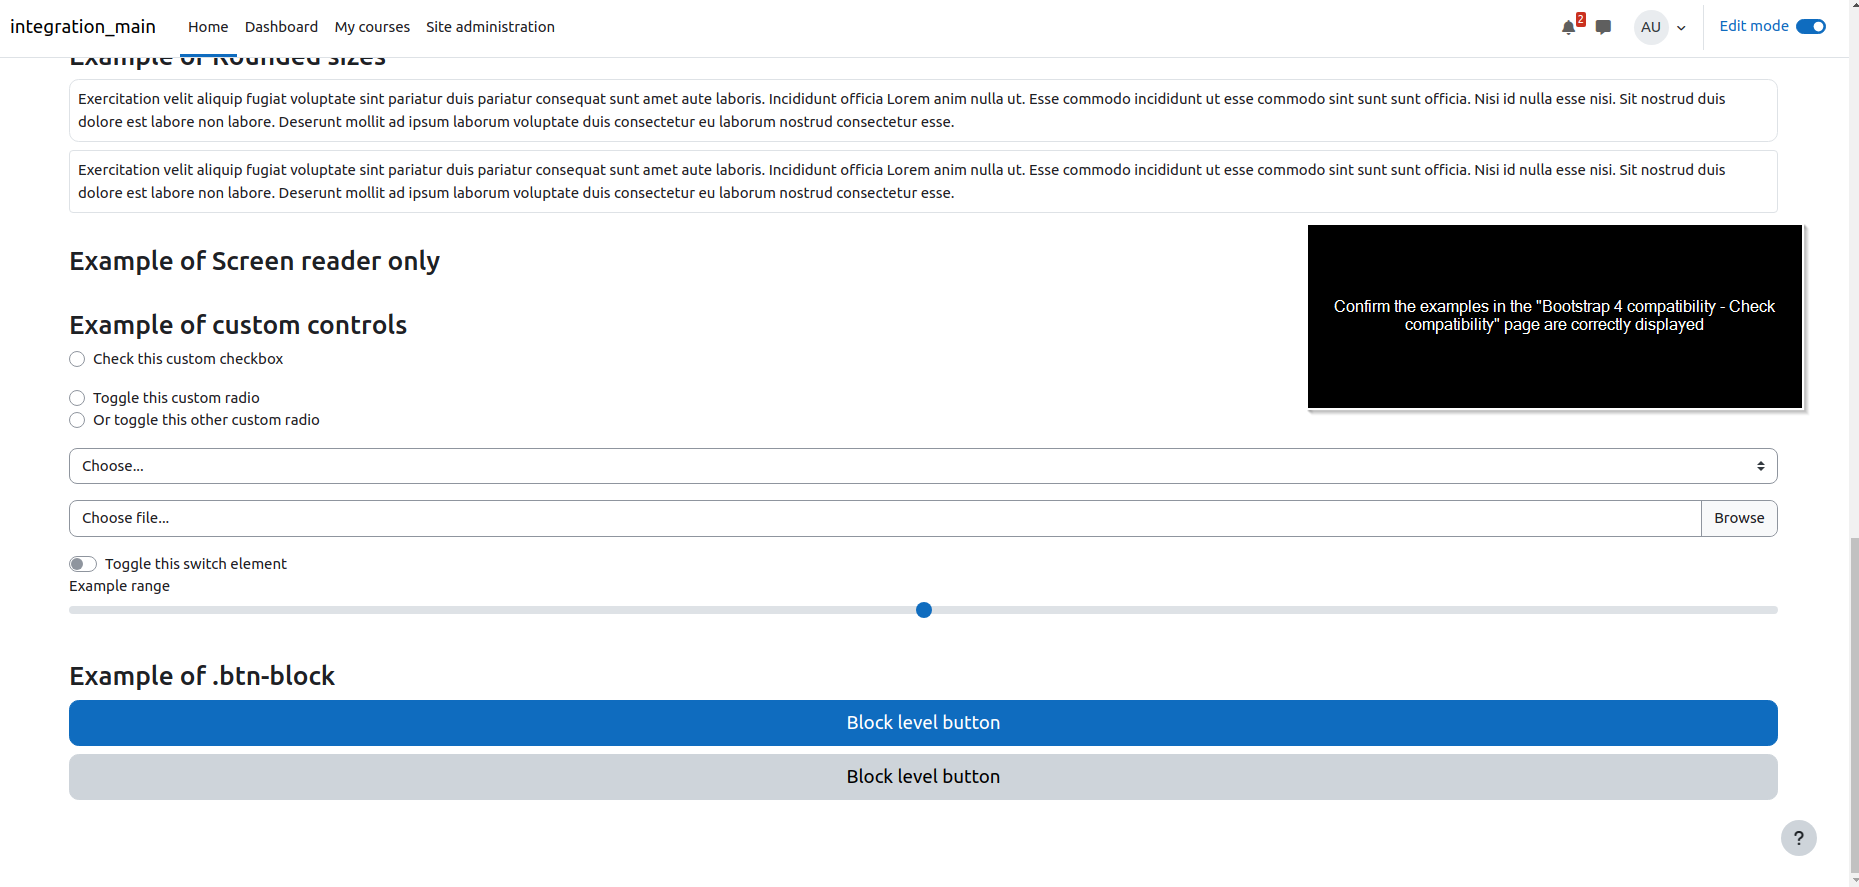Screen dimensions: 1859x887
Task: Open the notifications bell icon
Action: click(1568, 27)
